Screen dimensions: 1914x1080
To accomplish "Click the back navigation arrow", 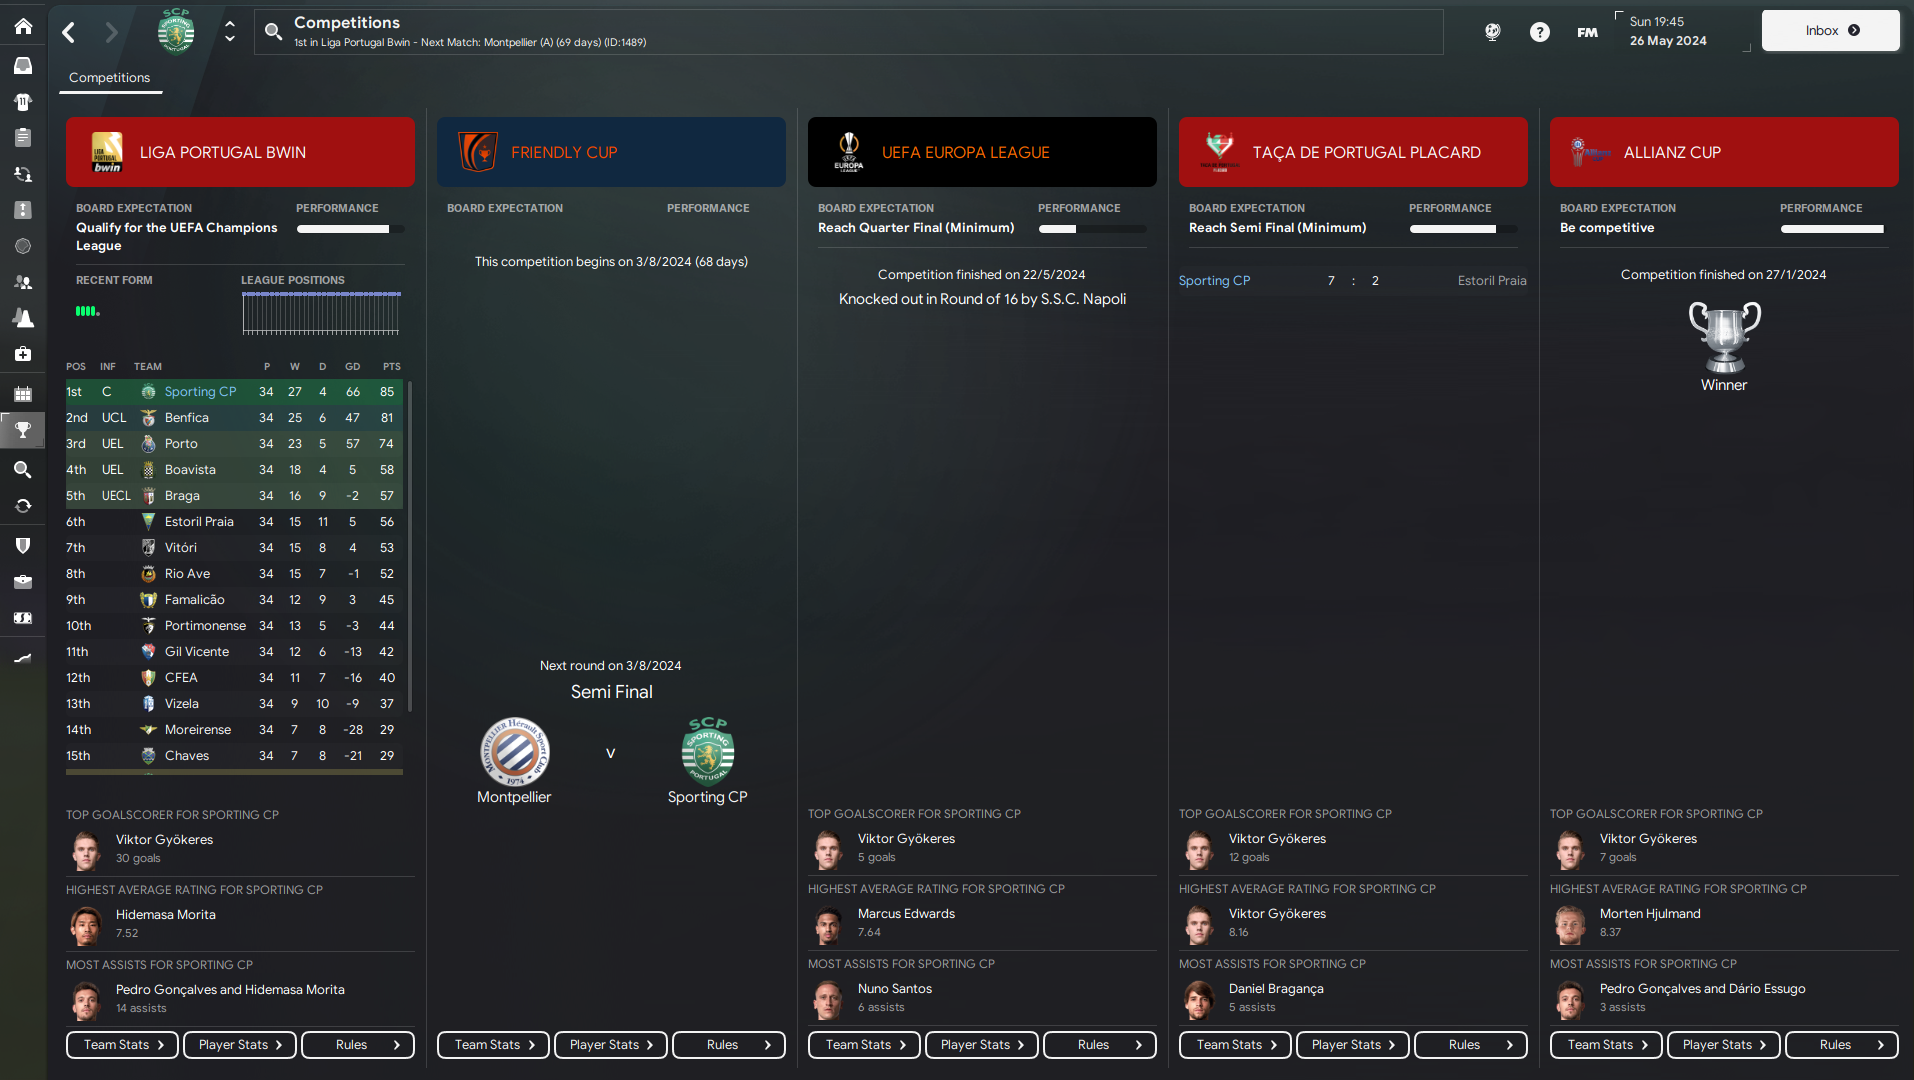I will pyautogui.click(x=69, y=32).
